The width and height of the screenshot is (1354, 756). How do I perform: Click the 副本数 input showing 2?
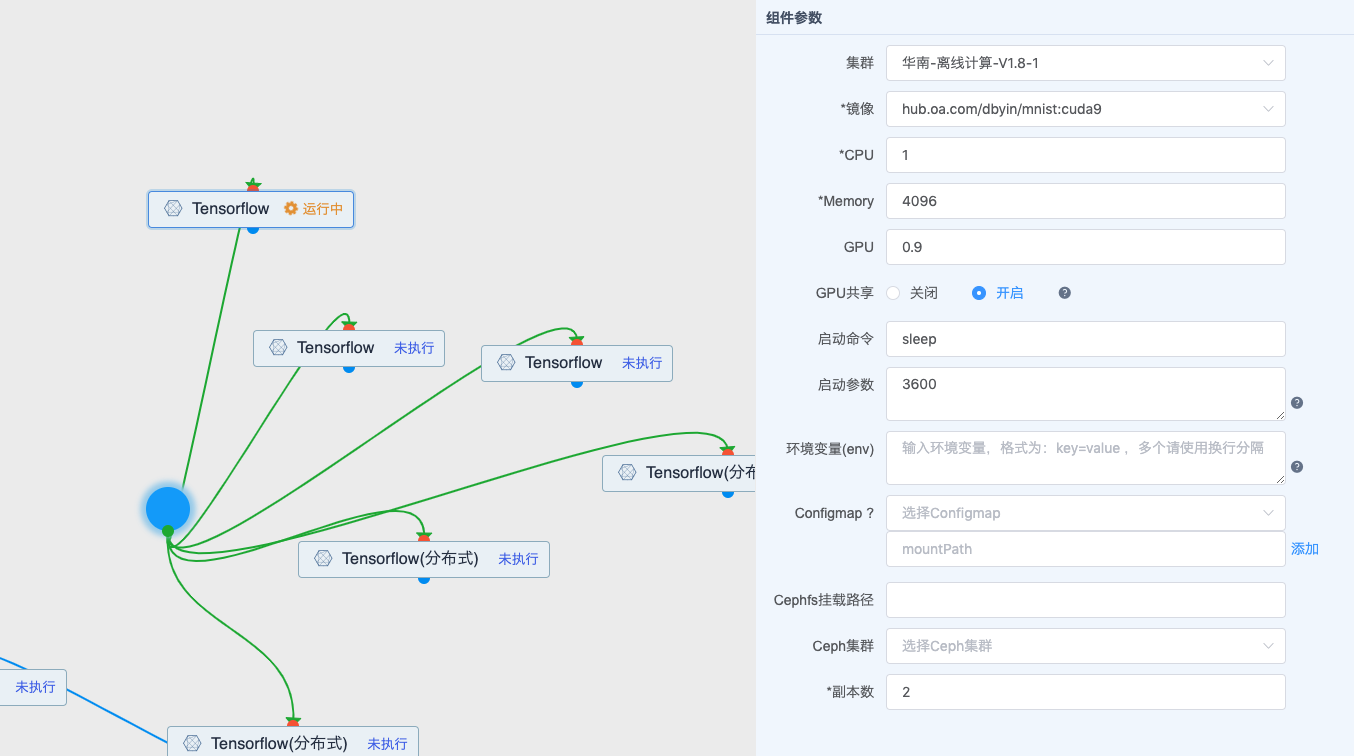tap(1085, 692)
